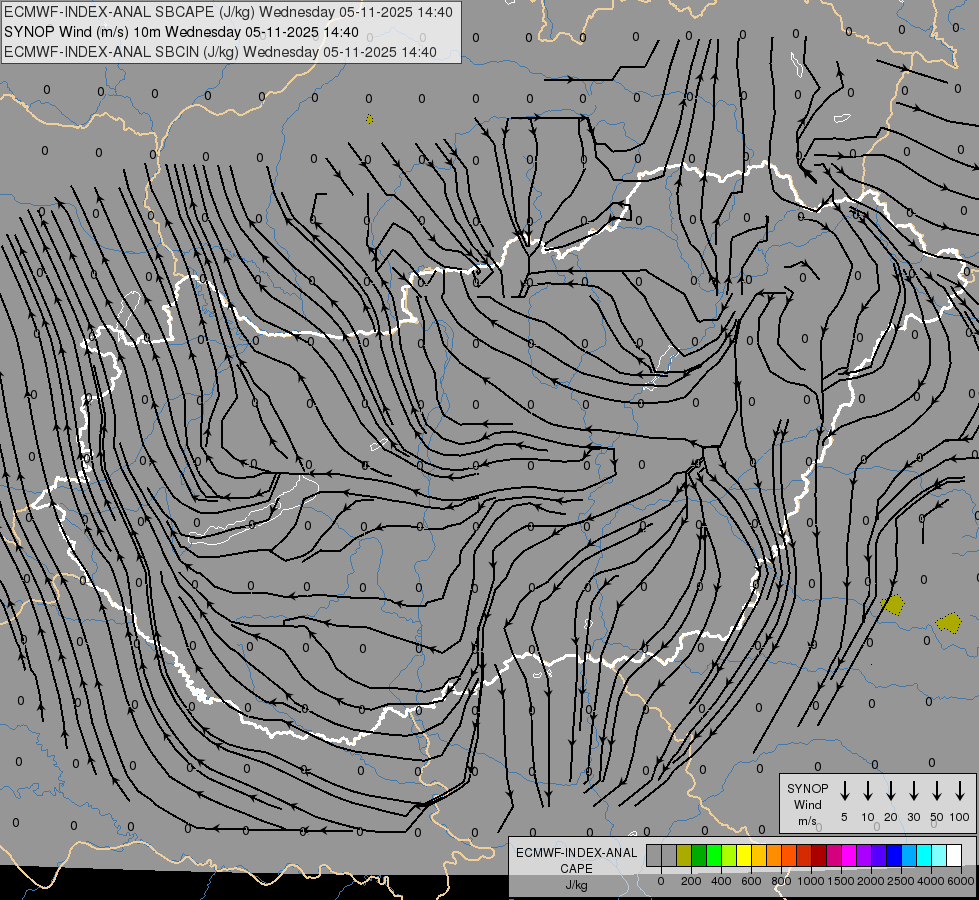Click the 2500 tick on CAPE scale
The height and width of the screenshot is (900, 979).
901,881
